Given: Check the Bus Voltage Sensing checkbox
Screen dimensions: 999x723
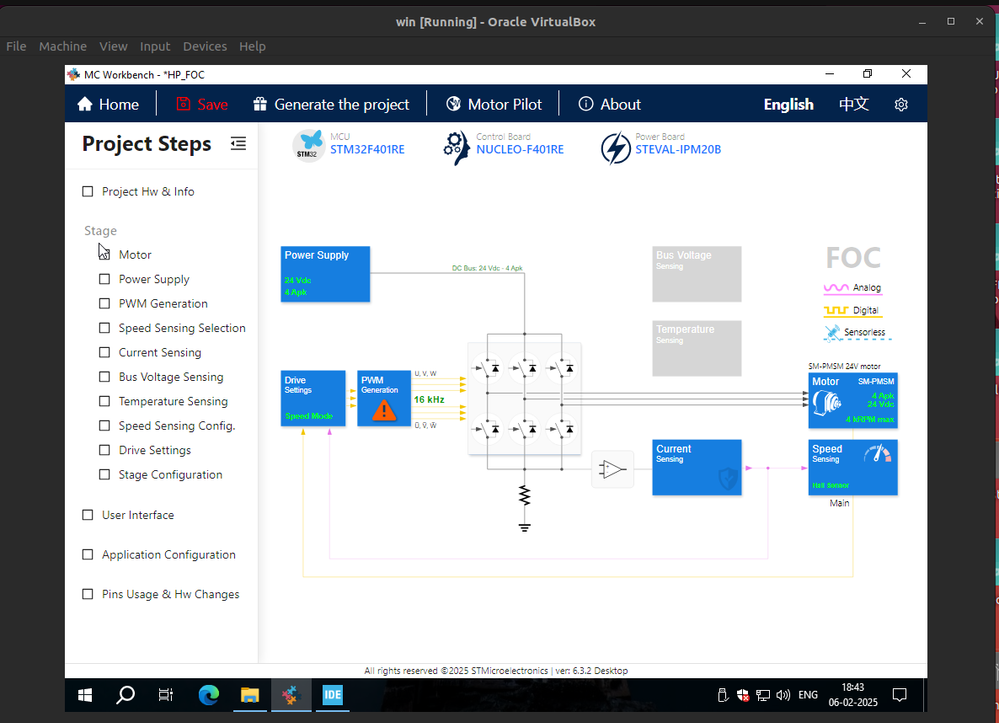Looking at the screenshot, I should [x=104, y=377].
